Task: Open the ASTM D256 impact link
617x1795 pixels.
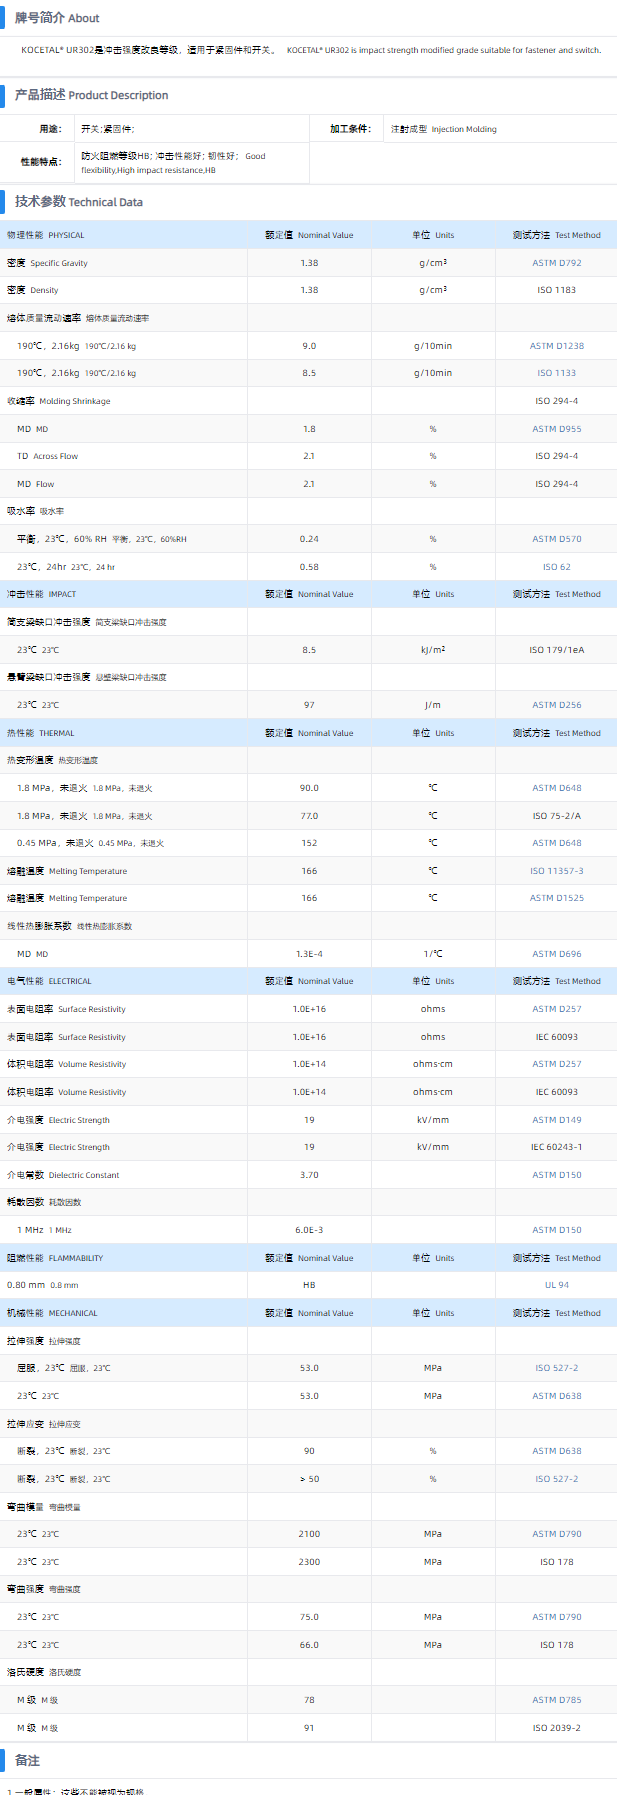Action: [556, 705]
